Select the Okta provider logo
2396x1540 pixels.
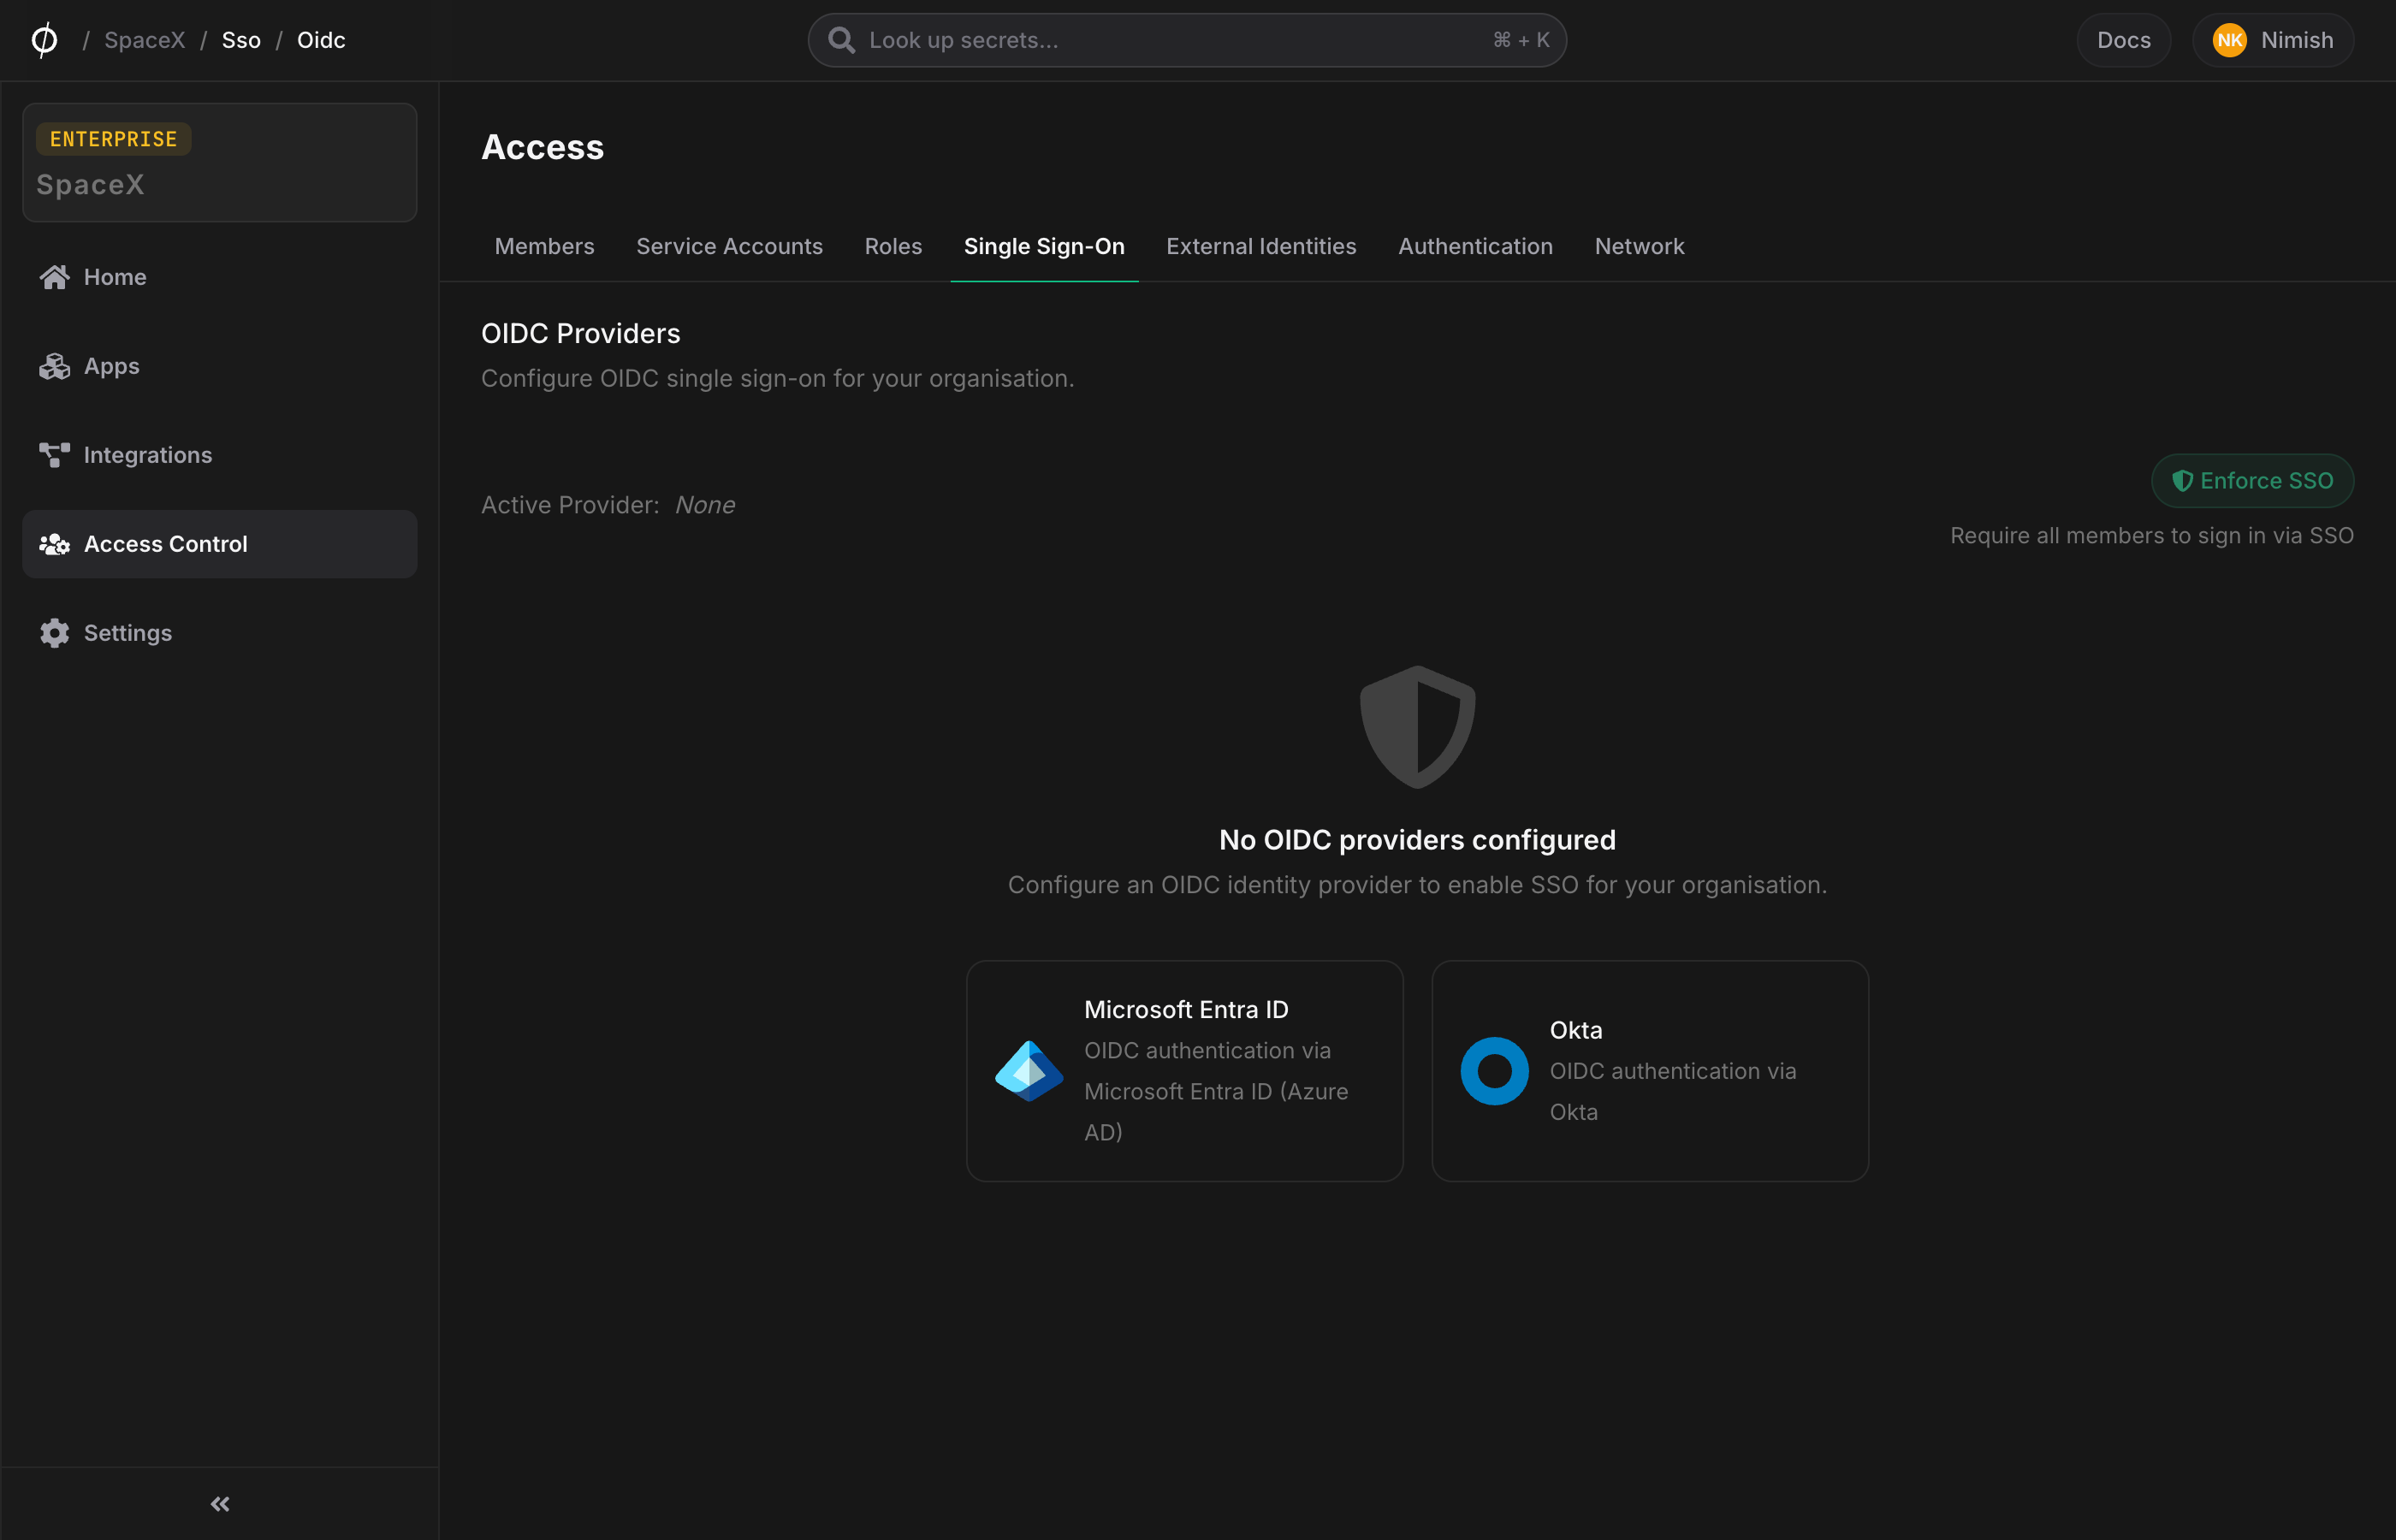[x=1494, y=1070]
